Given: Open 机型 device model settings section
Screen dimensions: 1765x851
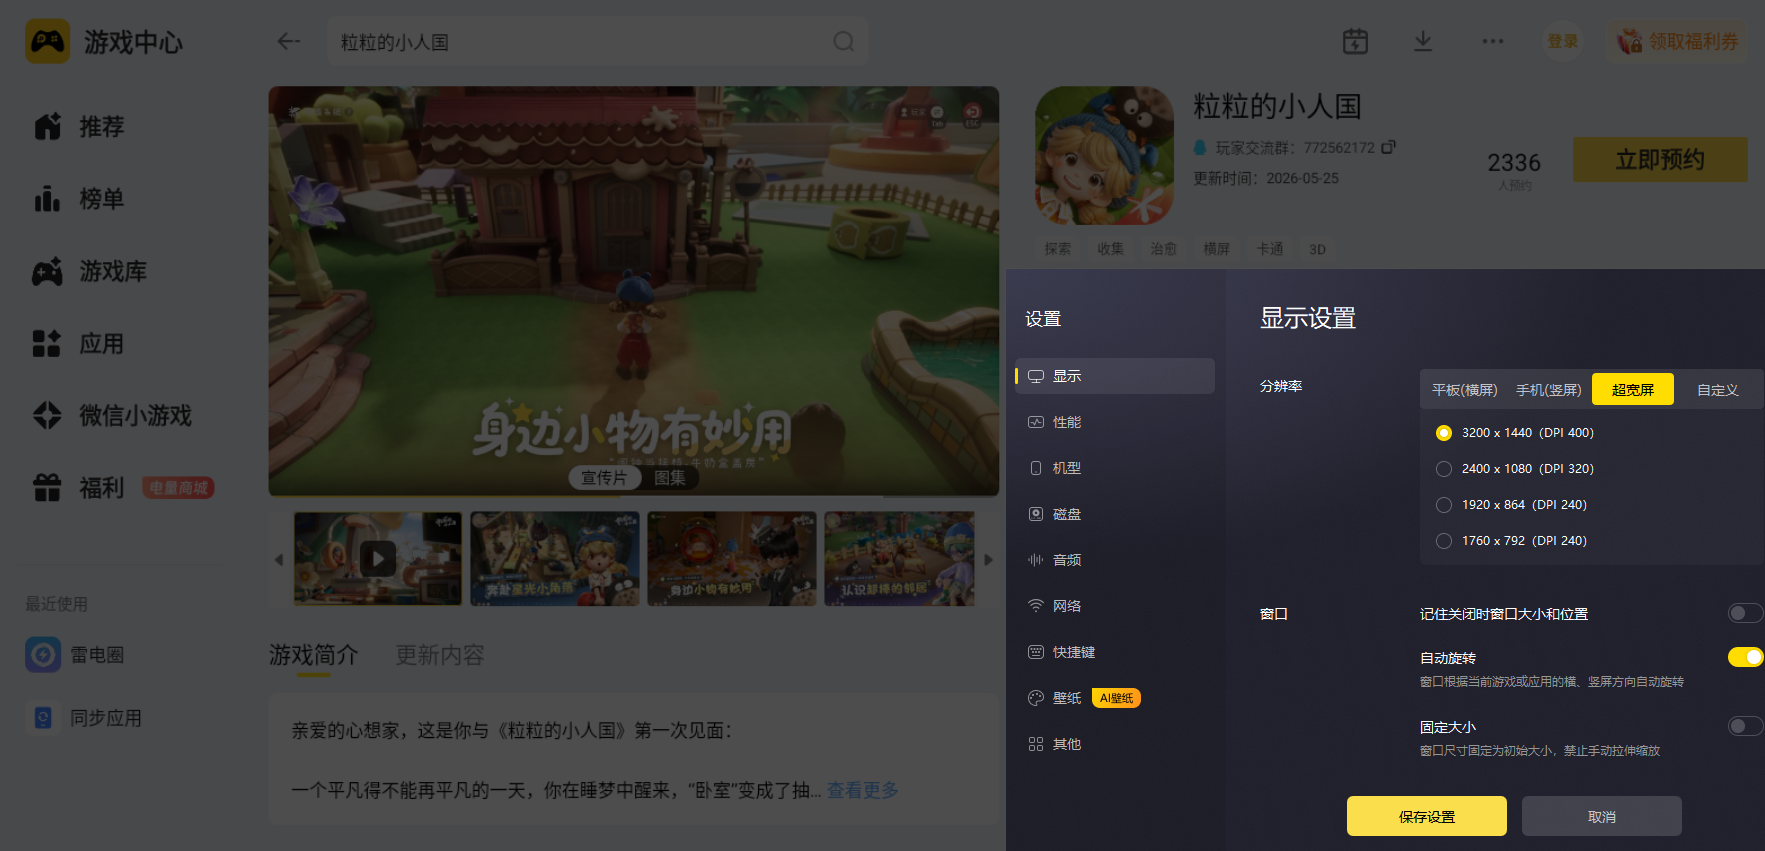Looking at the screenshot, I should 1115,468.
